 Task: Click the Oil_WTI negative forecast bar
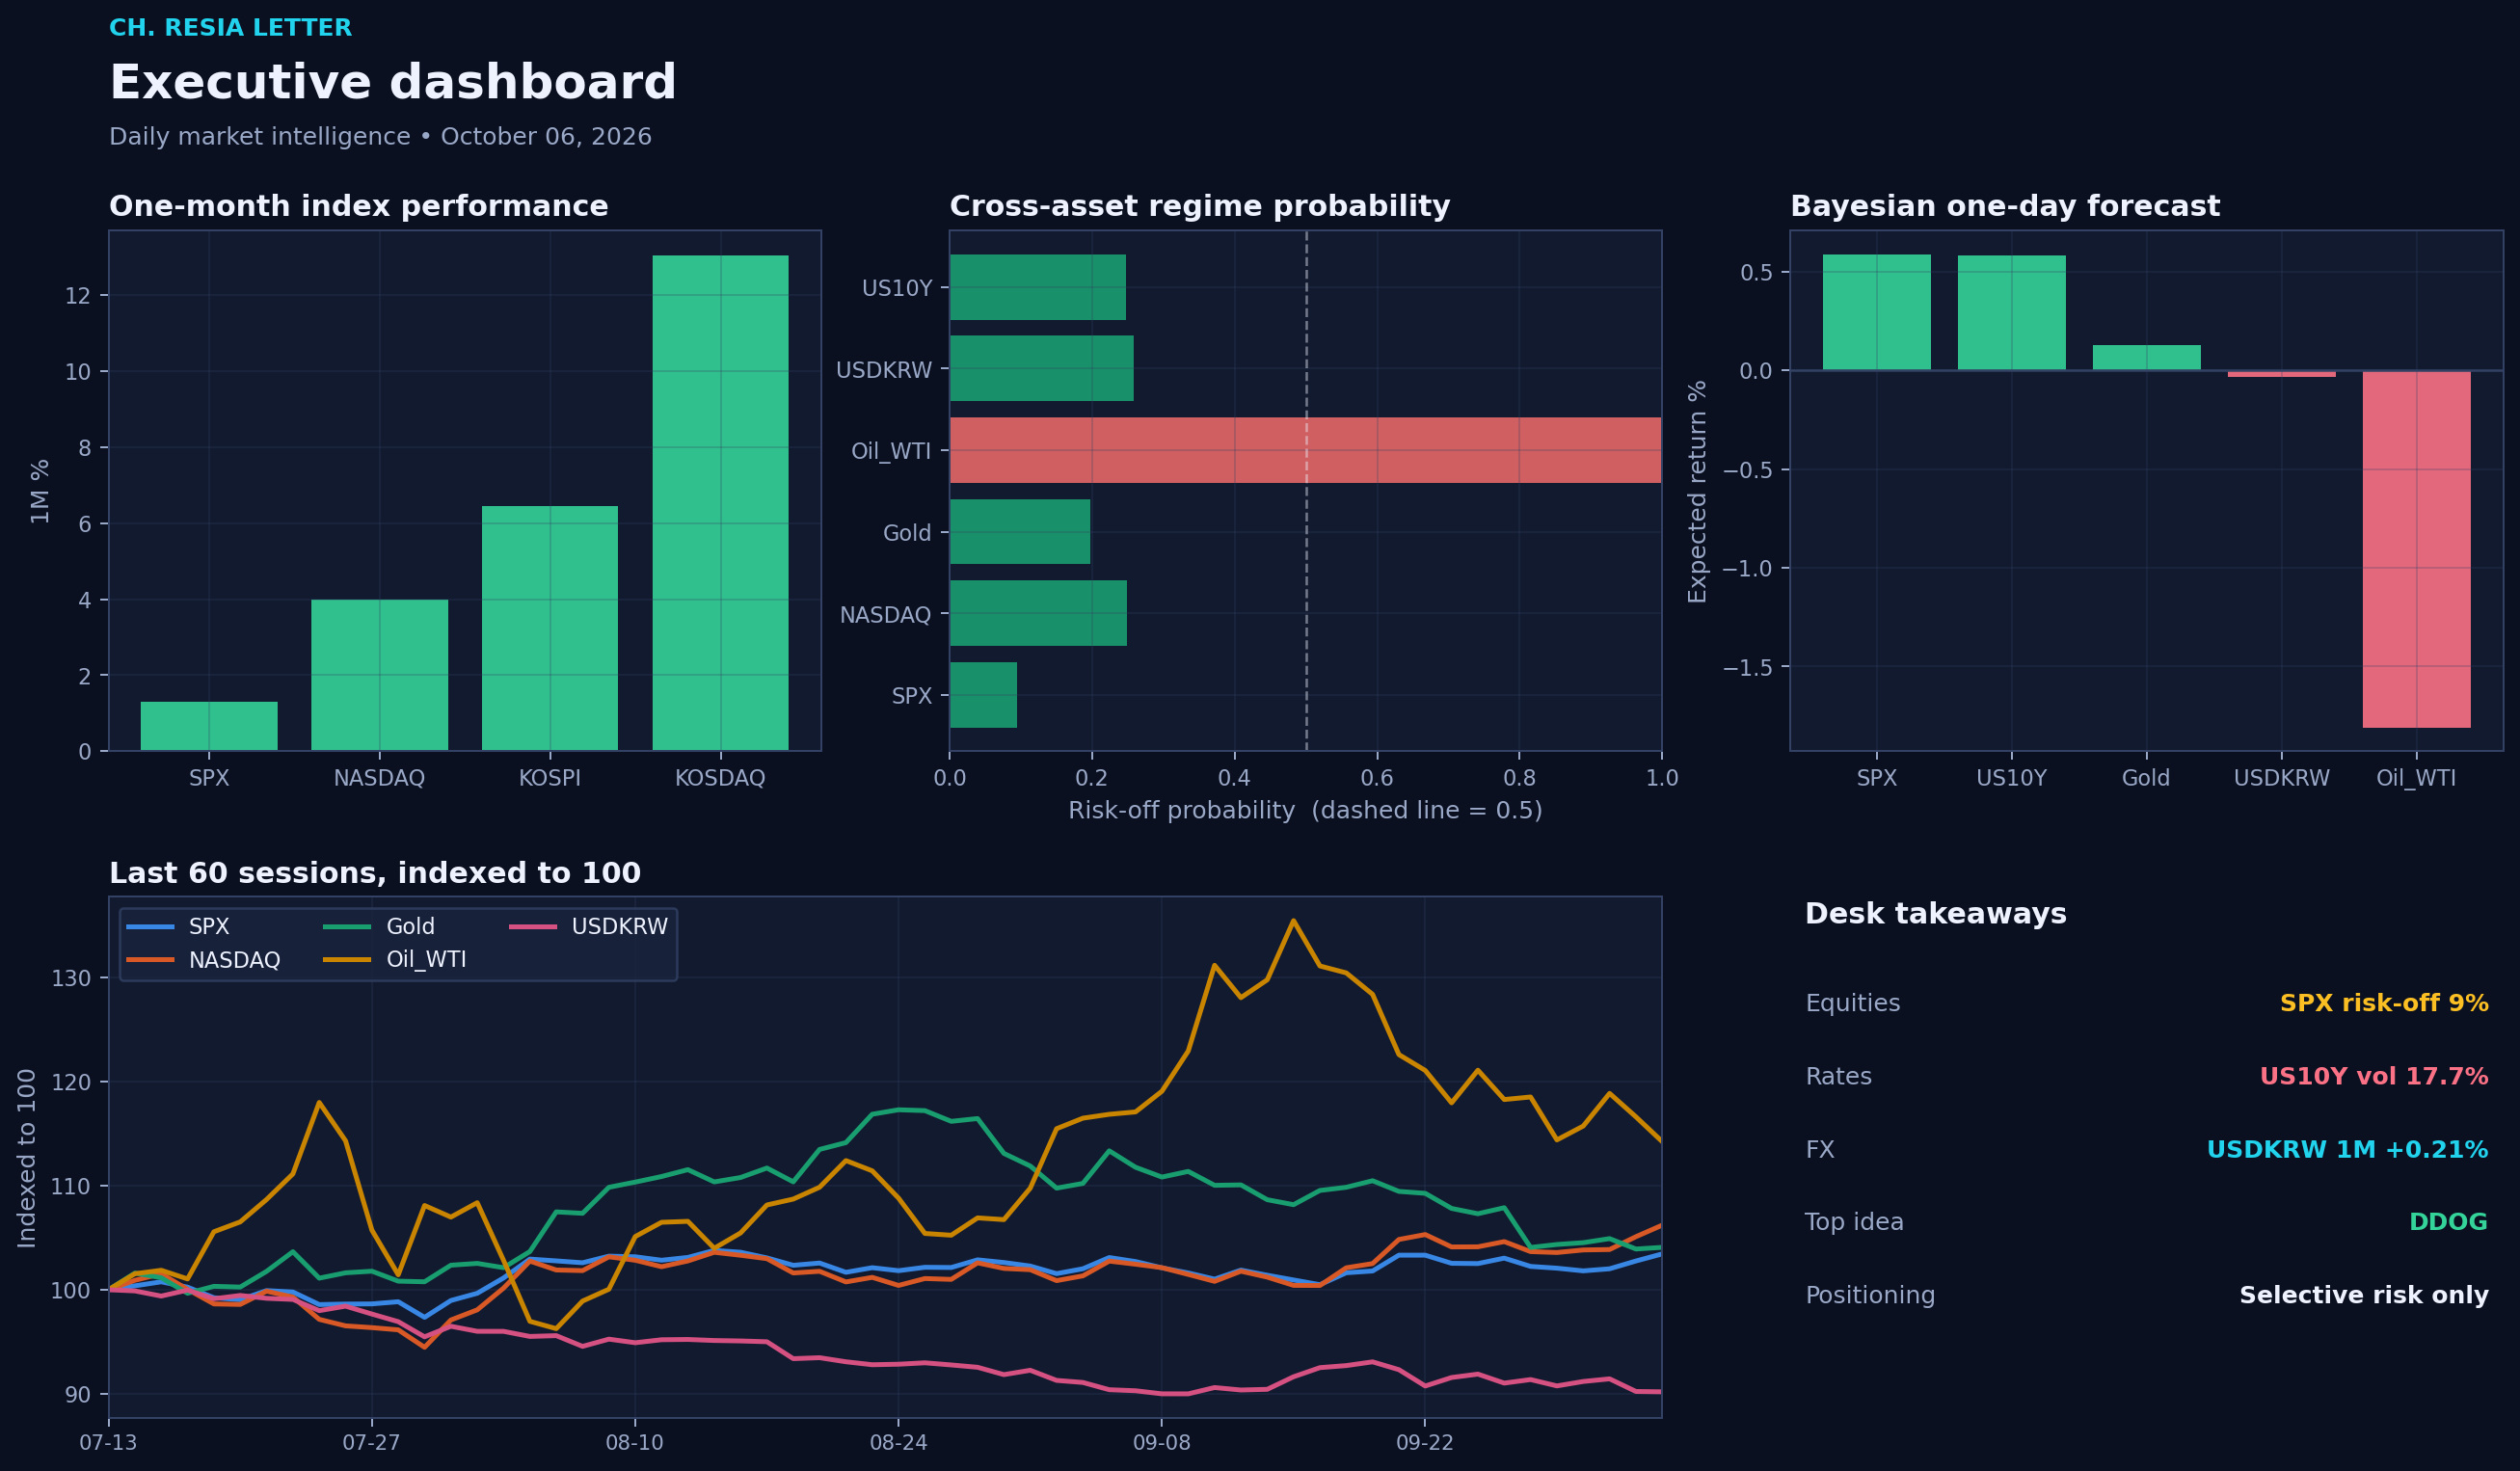click(2416, 549)
